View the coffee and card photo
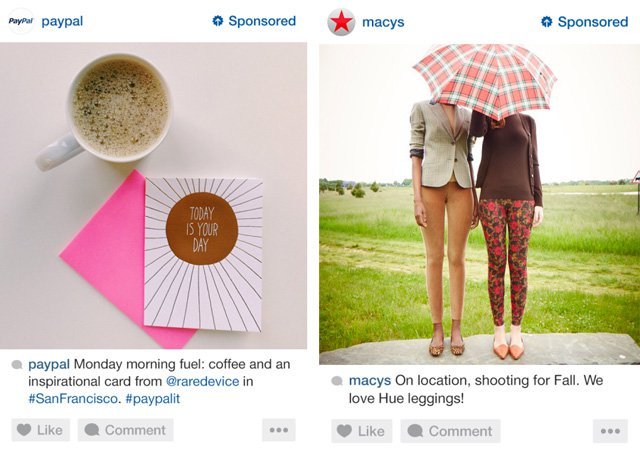The width and height of the screenshot is (640, 453). pos(153,196)
